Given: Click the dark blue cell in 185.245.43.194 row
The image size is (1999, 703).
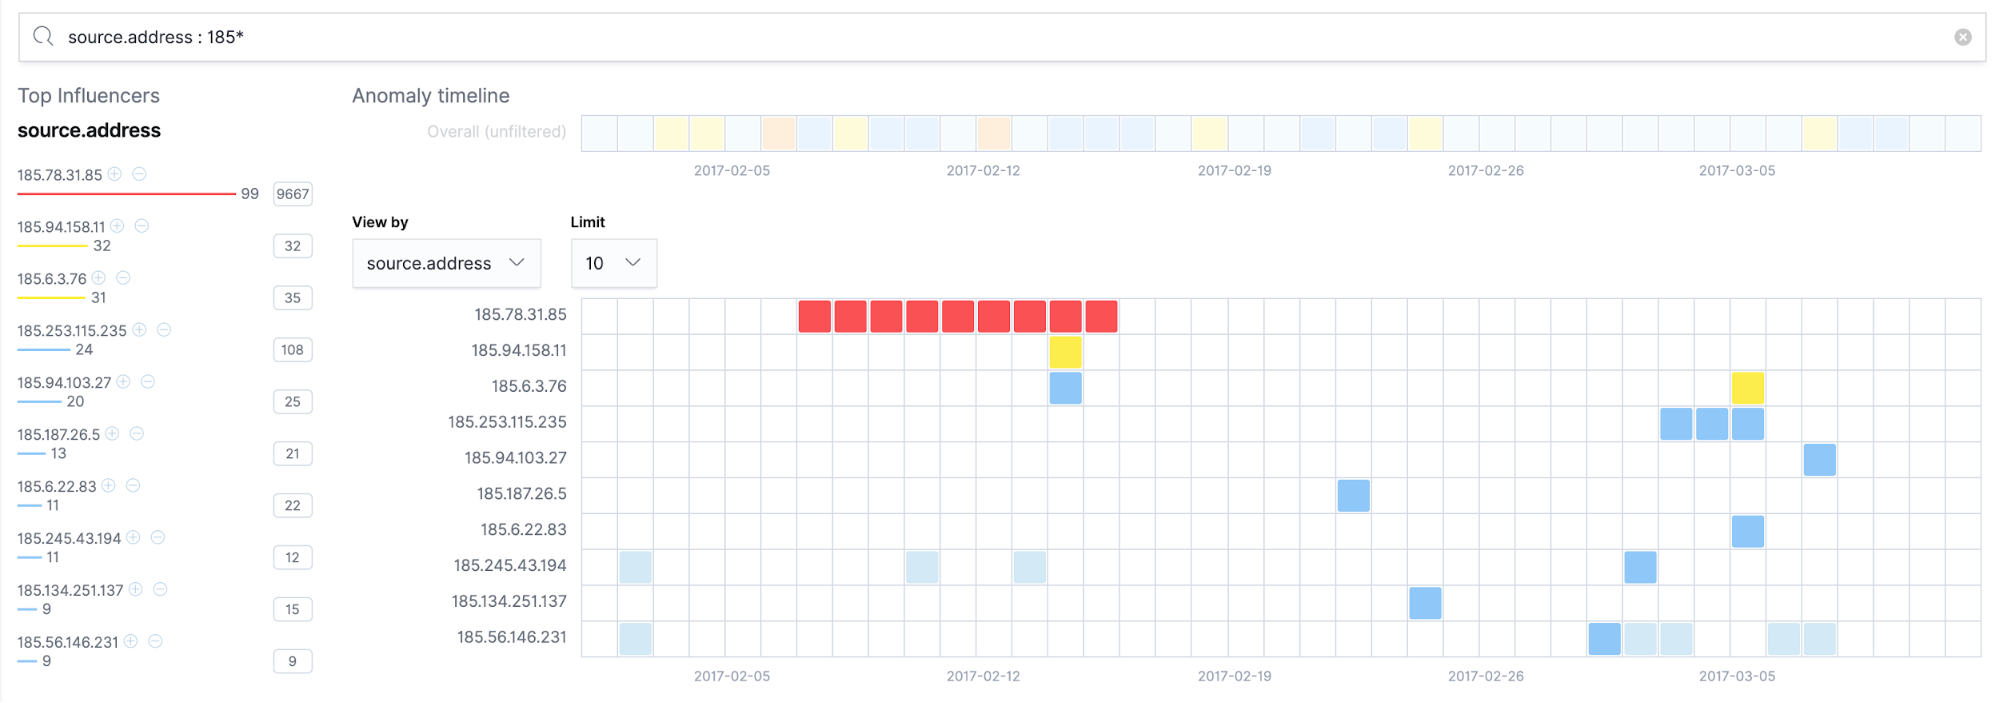Looking at the screenshot, I should [1641, 568].
